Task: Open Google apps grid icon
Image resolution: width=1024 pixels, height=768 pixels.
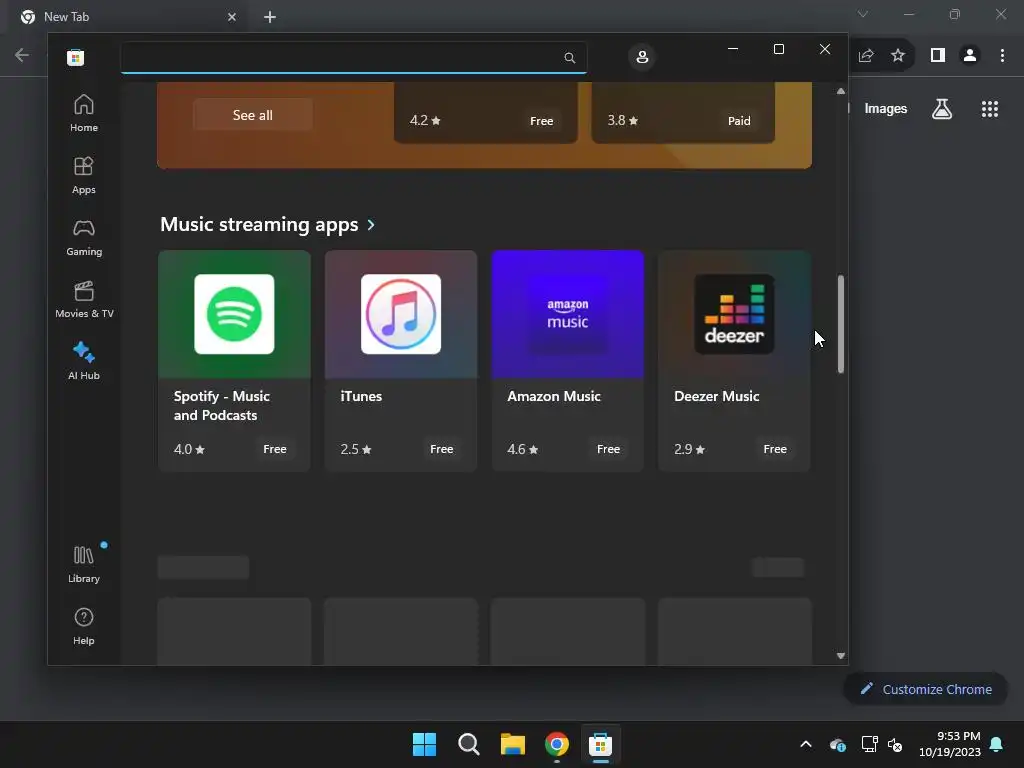Action: click(989, 109)
